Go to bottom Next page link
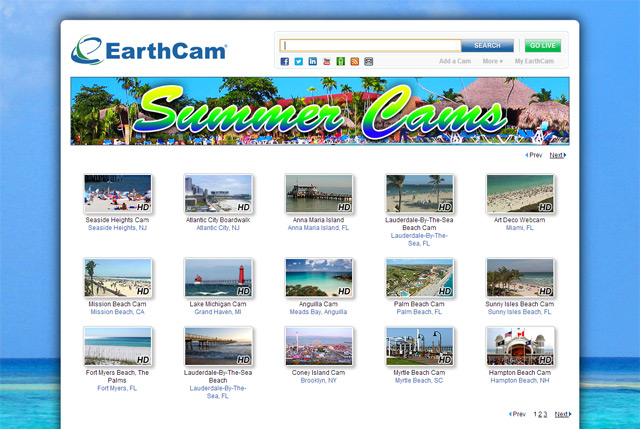The width and height of the screenshot is (640, 429). [563, 414]
